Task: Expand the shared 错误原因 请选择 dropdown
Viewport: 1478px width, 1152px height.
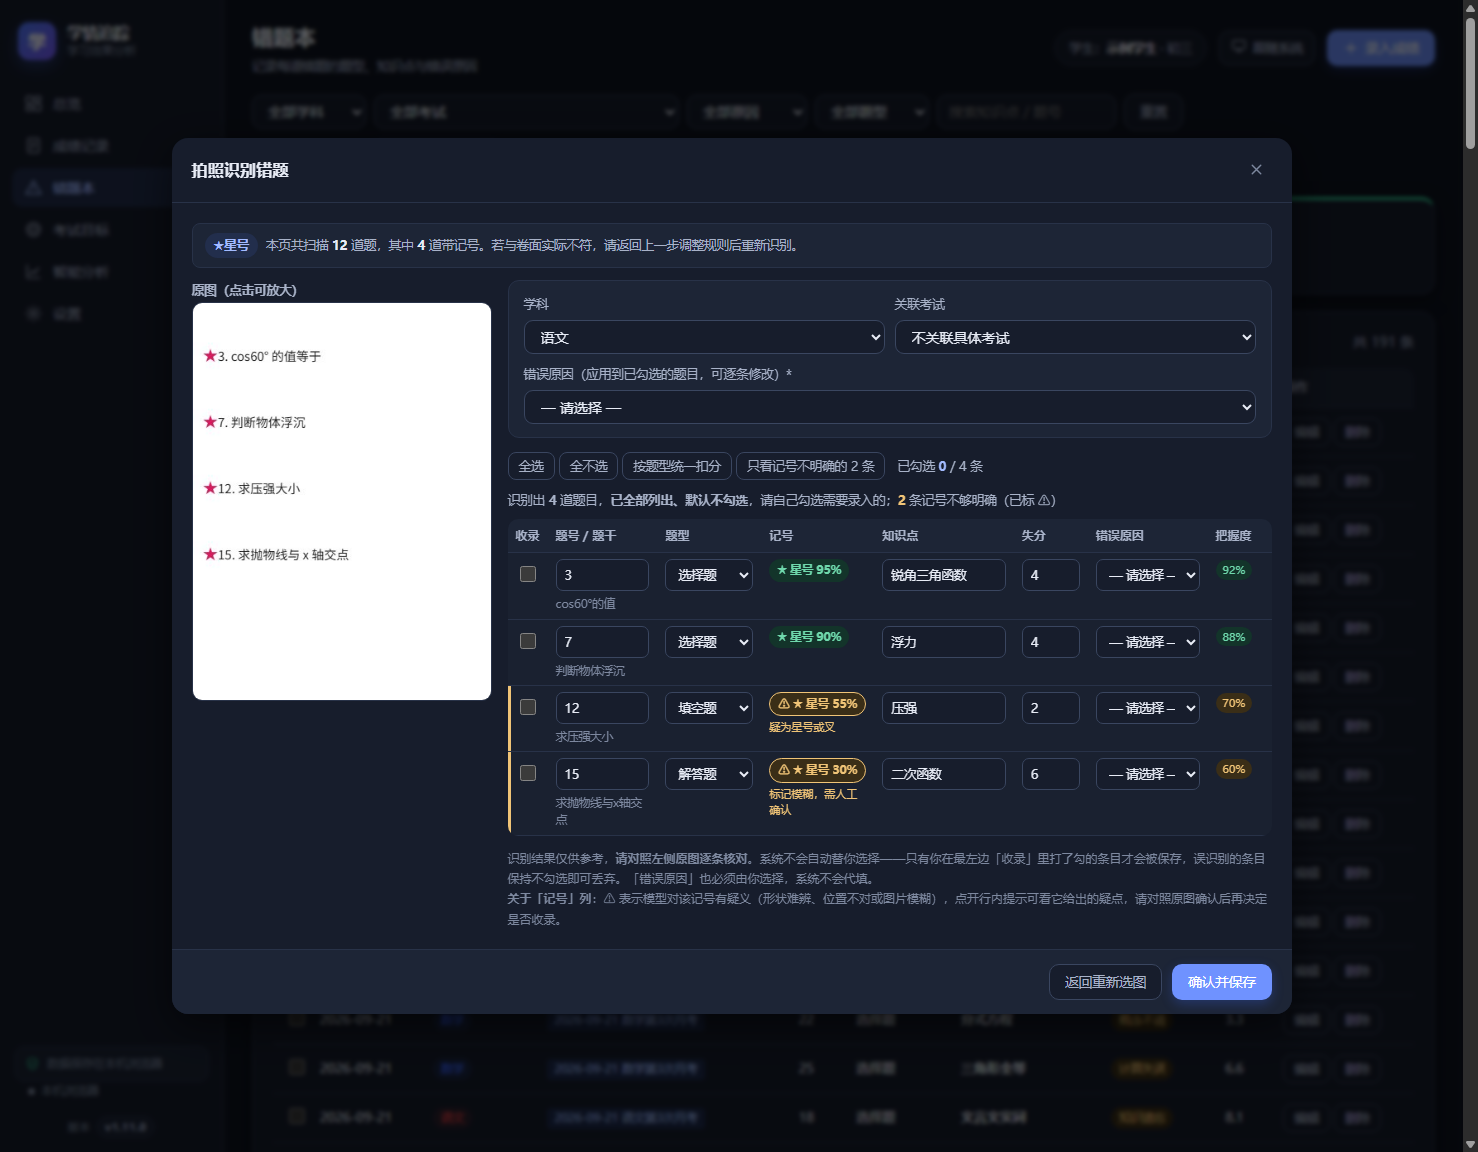Action: tap(890, 408)
